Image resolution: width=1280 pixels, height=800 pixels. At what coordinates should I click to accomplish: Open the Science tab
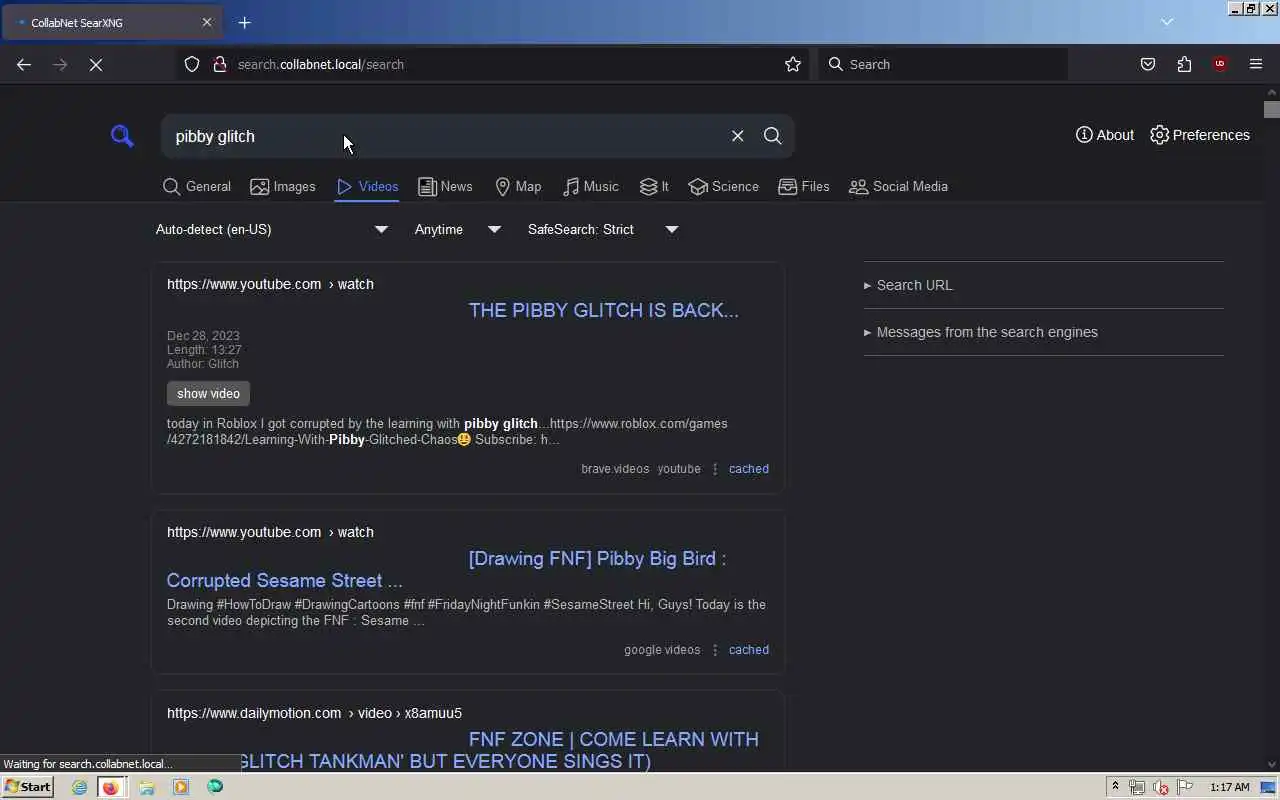point(724,187)
